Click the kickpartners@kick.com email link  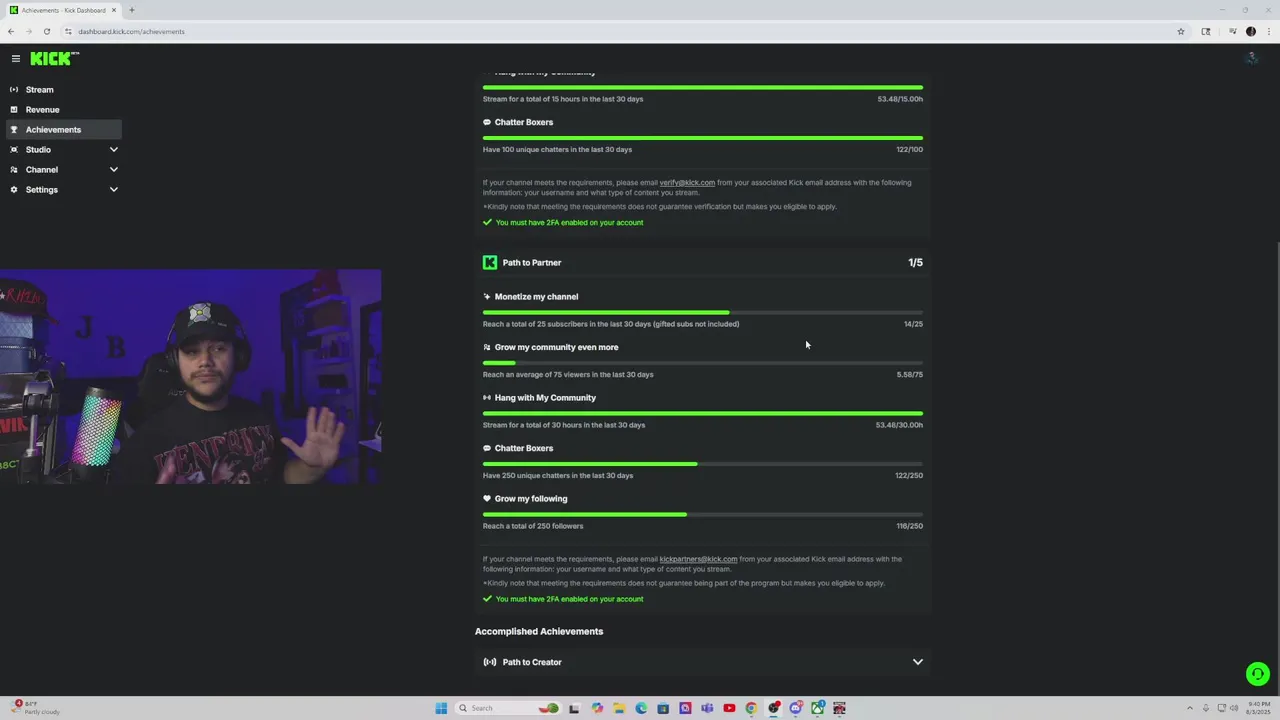click(x=698, y=559)
